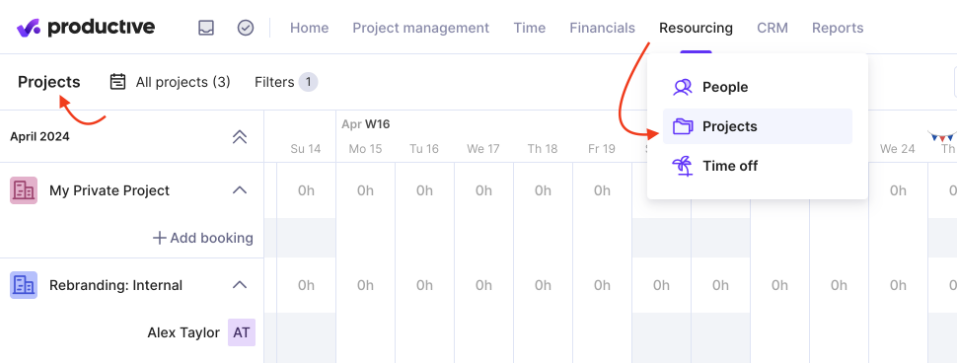This screenshot has width=959, height=363.
Task: Add booking under My Private Project
Action: (x=202, y=238)
